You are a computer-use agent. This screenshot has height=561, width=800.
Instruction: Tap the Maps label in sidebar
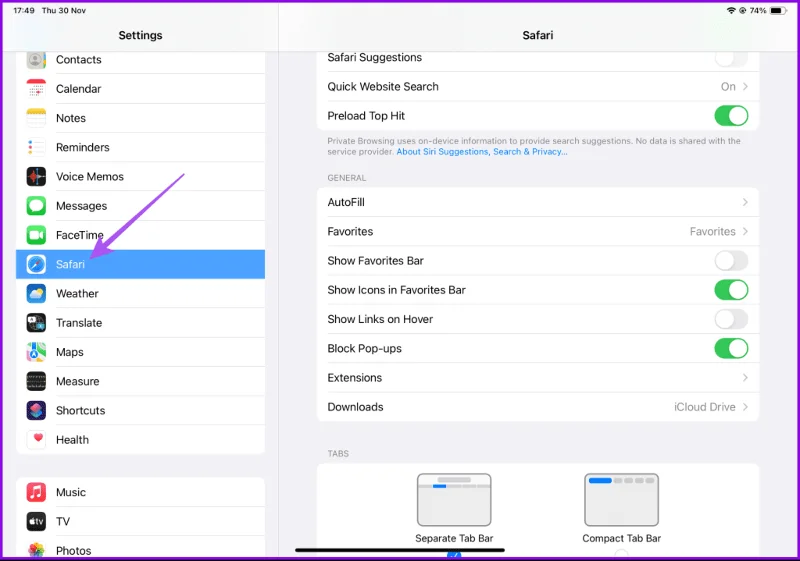70,352
